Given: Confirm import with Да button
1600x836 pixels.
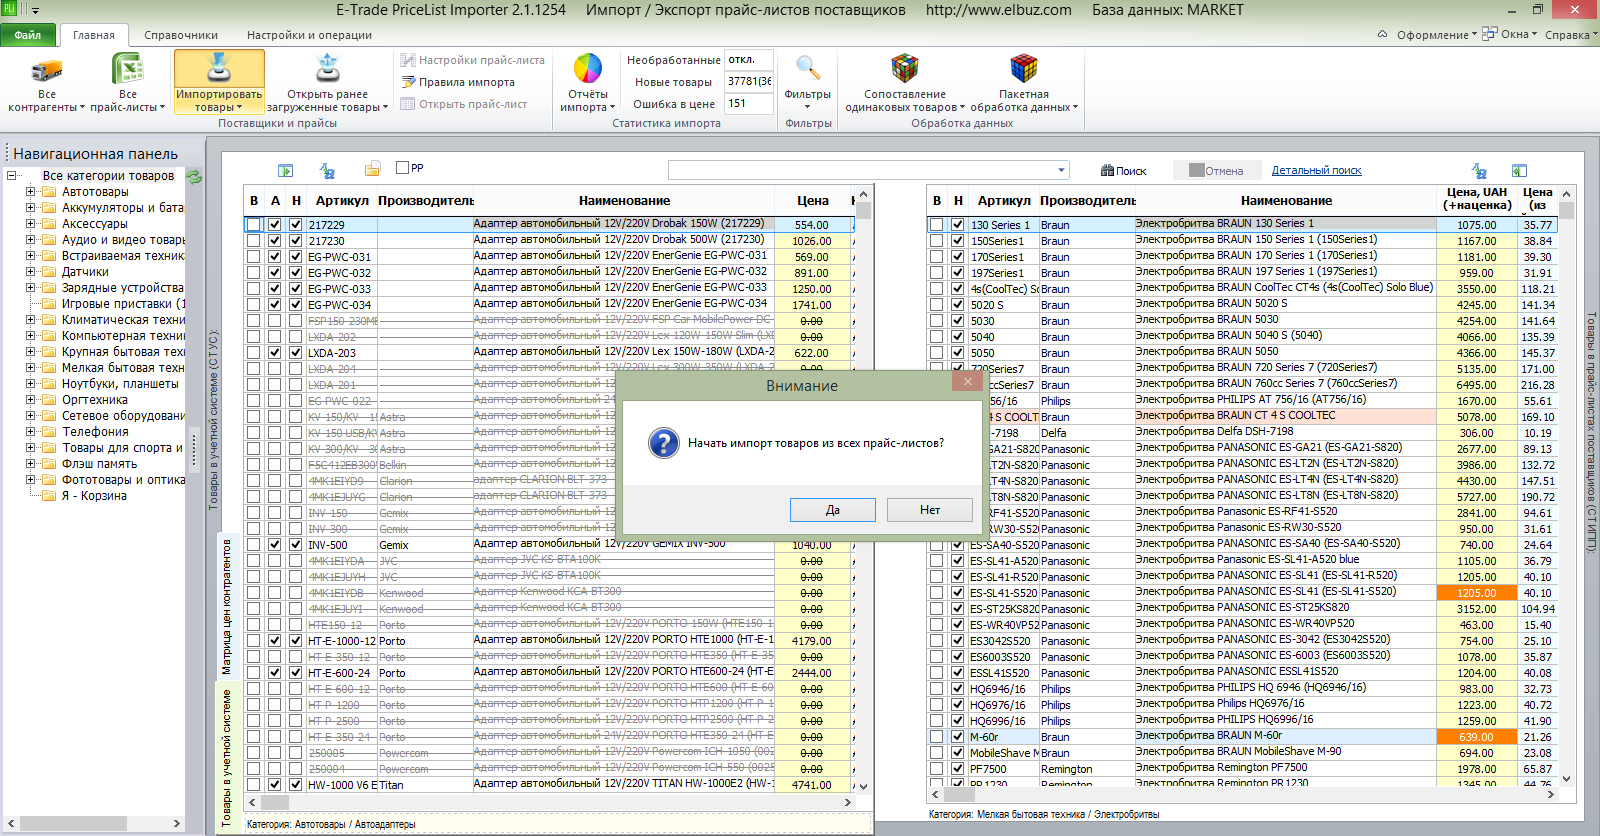Looking at the screenshot, I should tap(833, 510).
